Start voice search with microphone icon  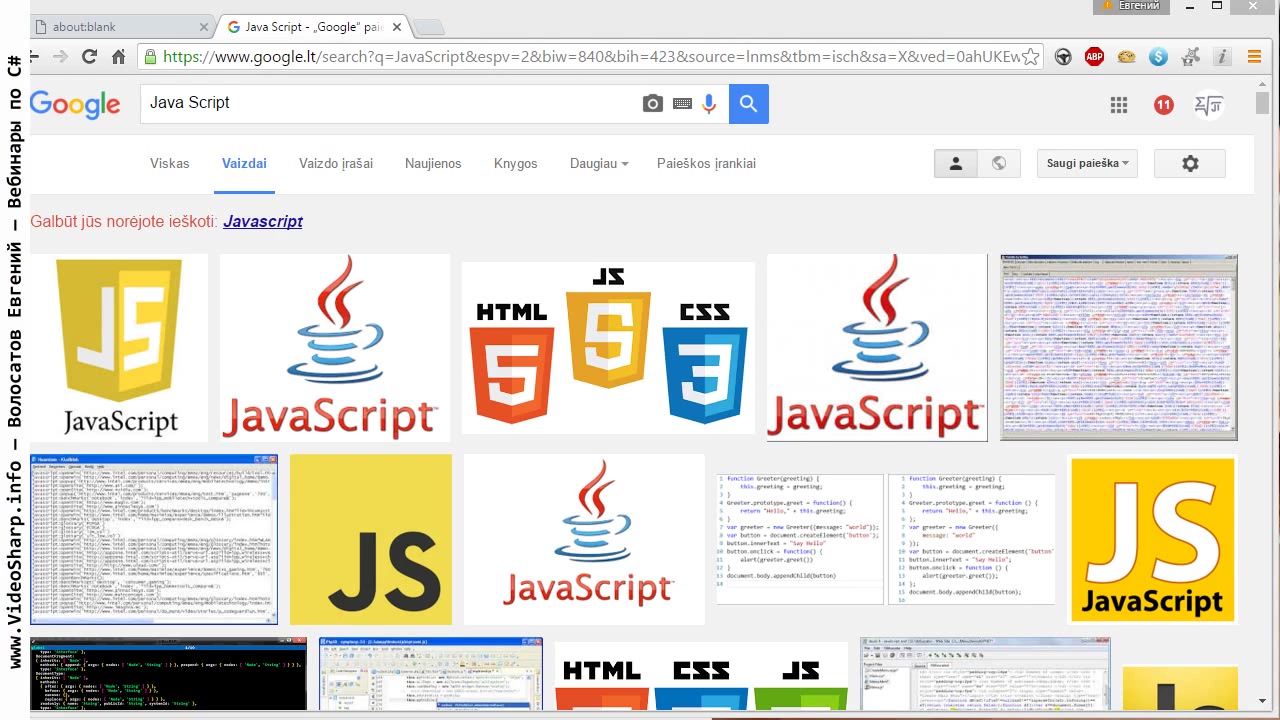(709, 103)
